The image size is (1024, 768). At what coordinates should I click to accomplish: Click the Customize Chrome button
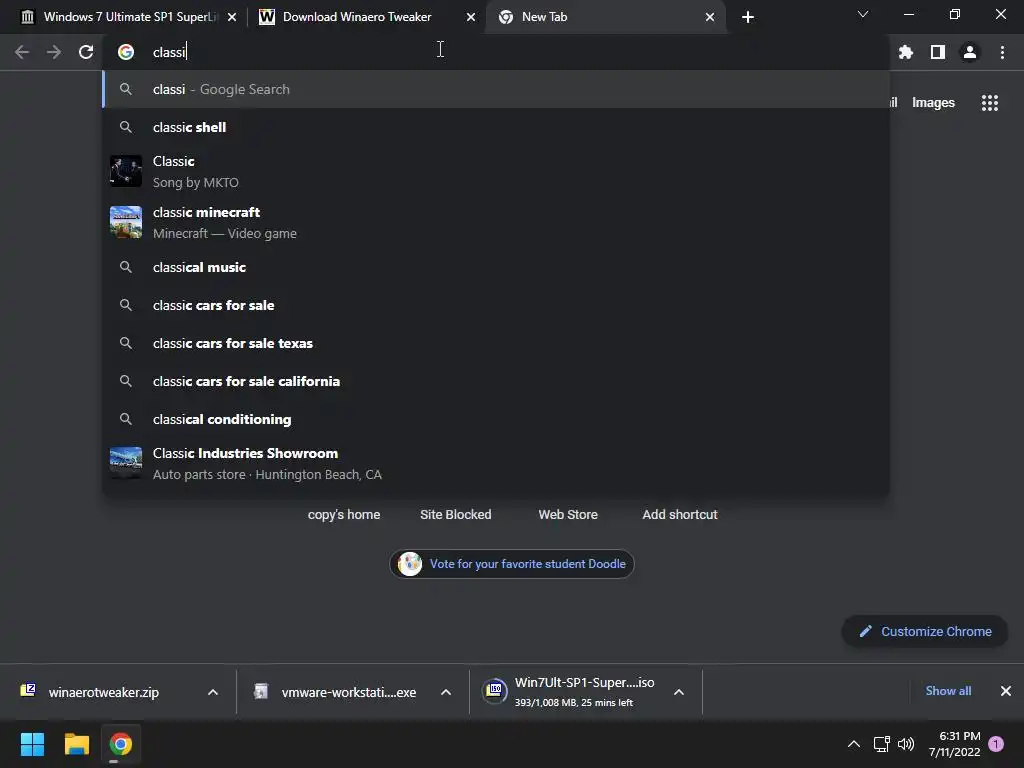pos(925,632)
